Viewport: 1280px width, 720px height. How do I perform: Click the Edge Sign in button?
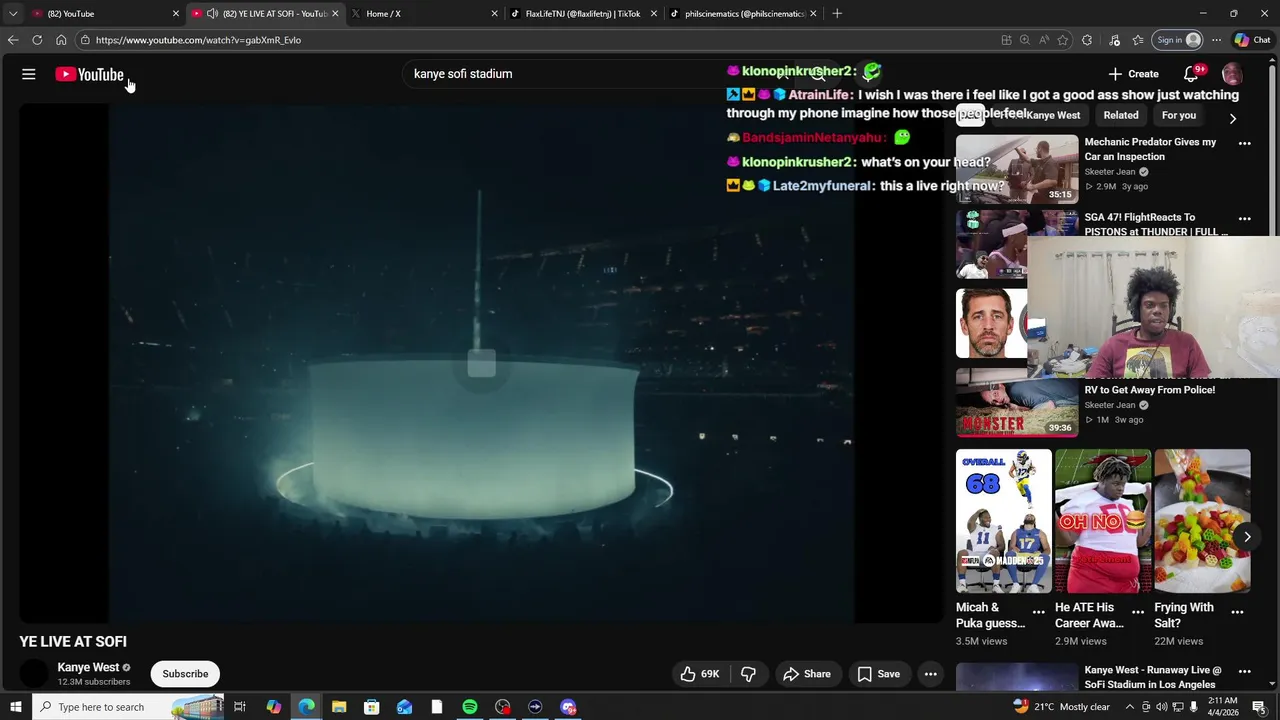click(x=1177, y=40)
